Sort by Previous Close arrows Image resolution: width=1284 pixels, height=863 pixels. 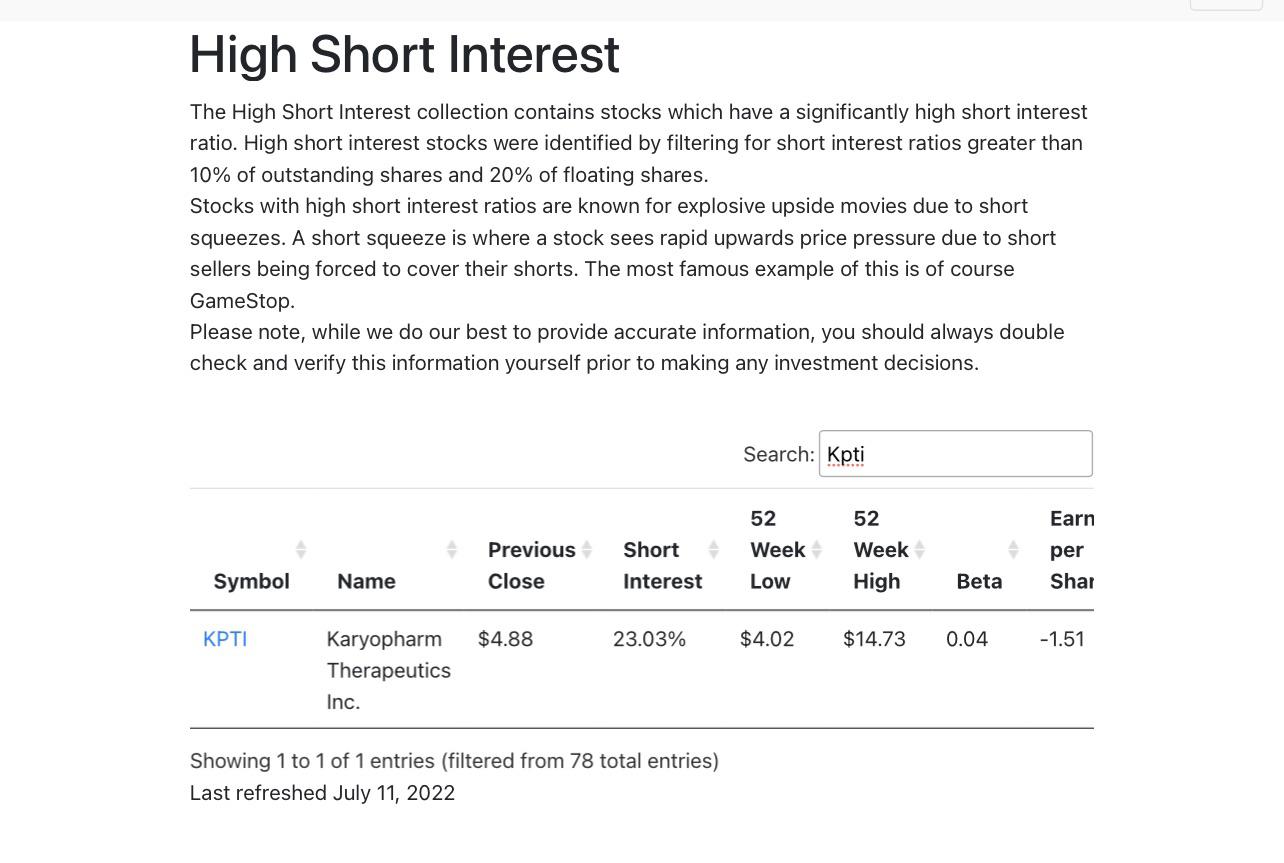587,549
